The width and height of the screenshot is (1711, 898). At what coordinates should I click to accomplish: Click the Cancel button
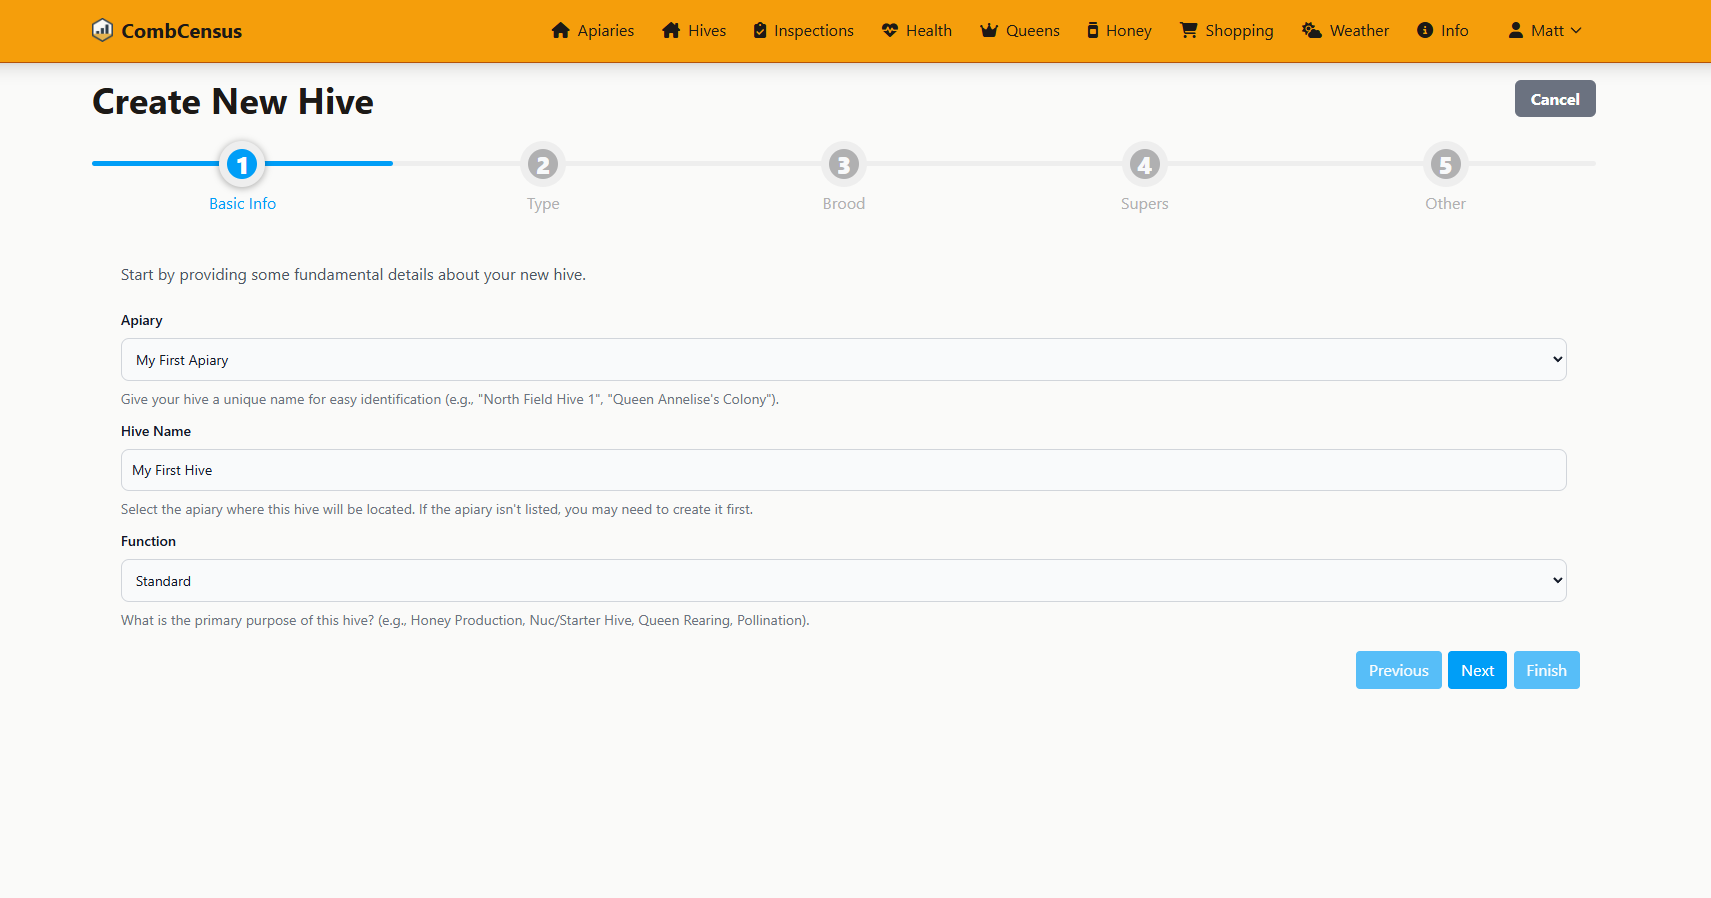[1555, 99]
